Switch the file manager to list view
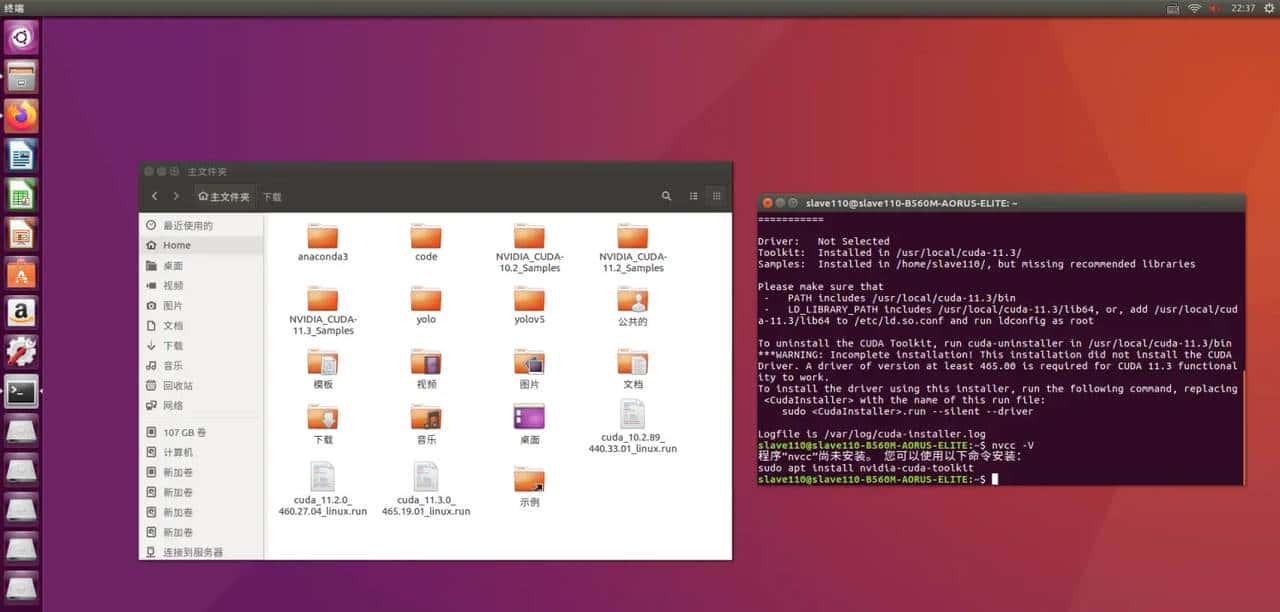This screenshot has width=1280, height=612. (693, 196)
